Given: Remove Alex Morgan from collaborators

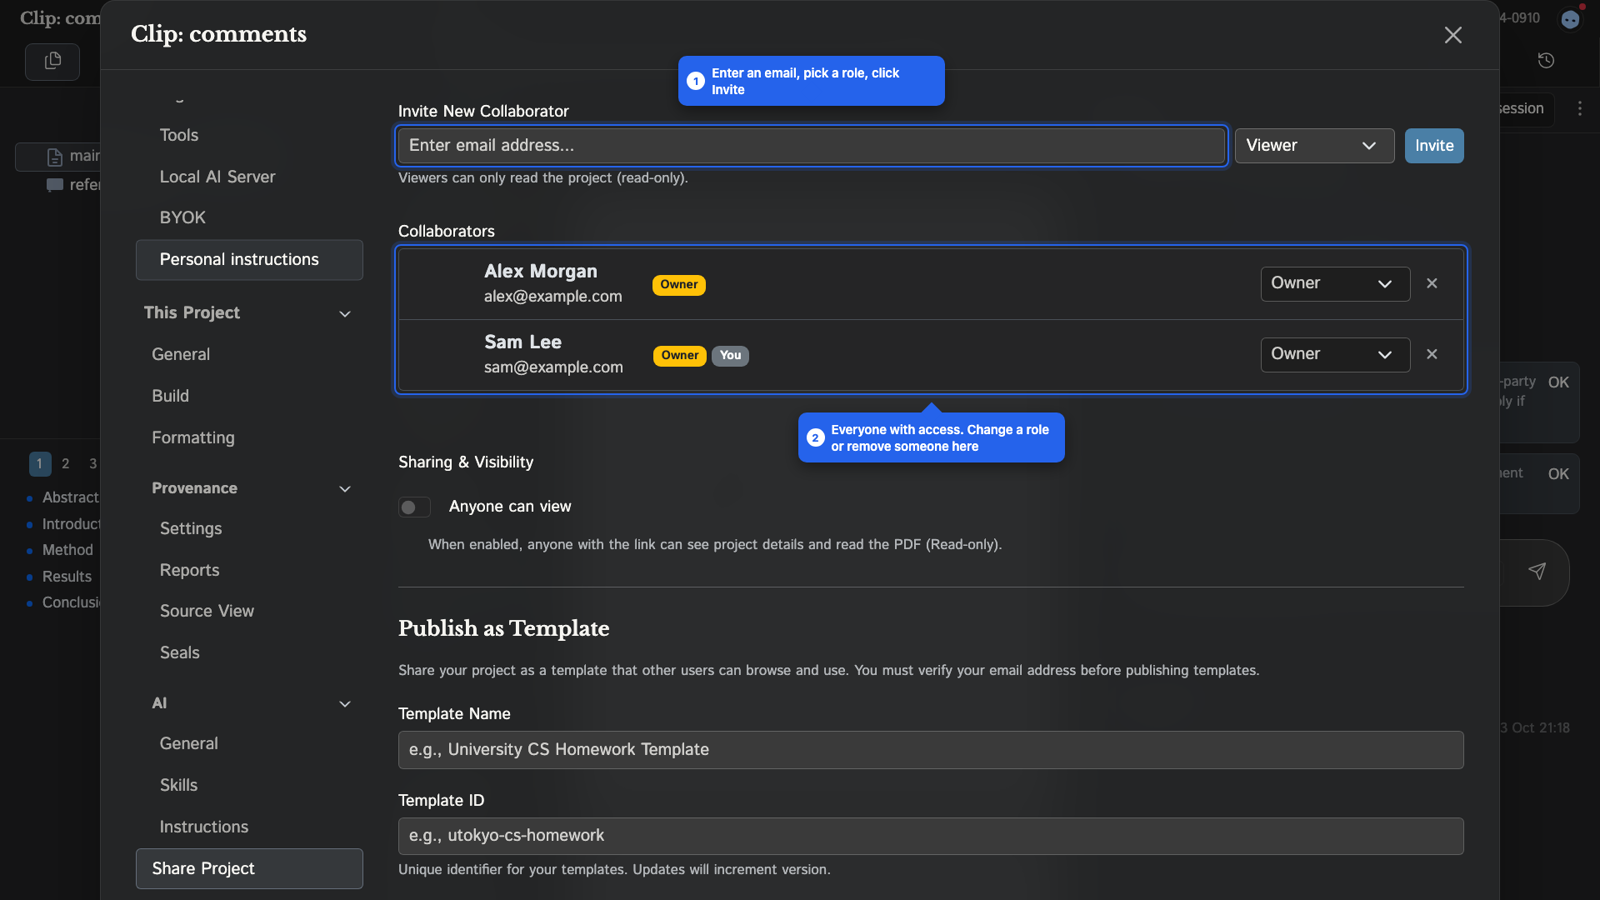Looking at the screenshot, I should pos(1432,284).
